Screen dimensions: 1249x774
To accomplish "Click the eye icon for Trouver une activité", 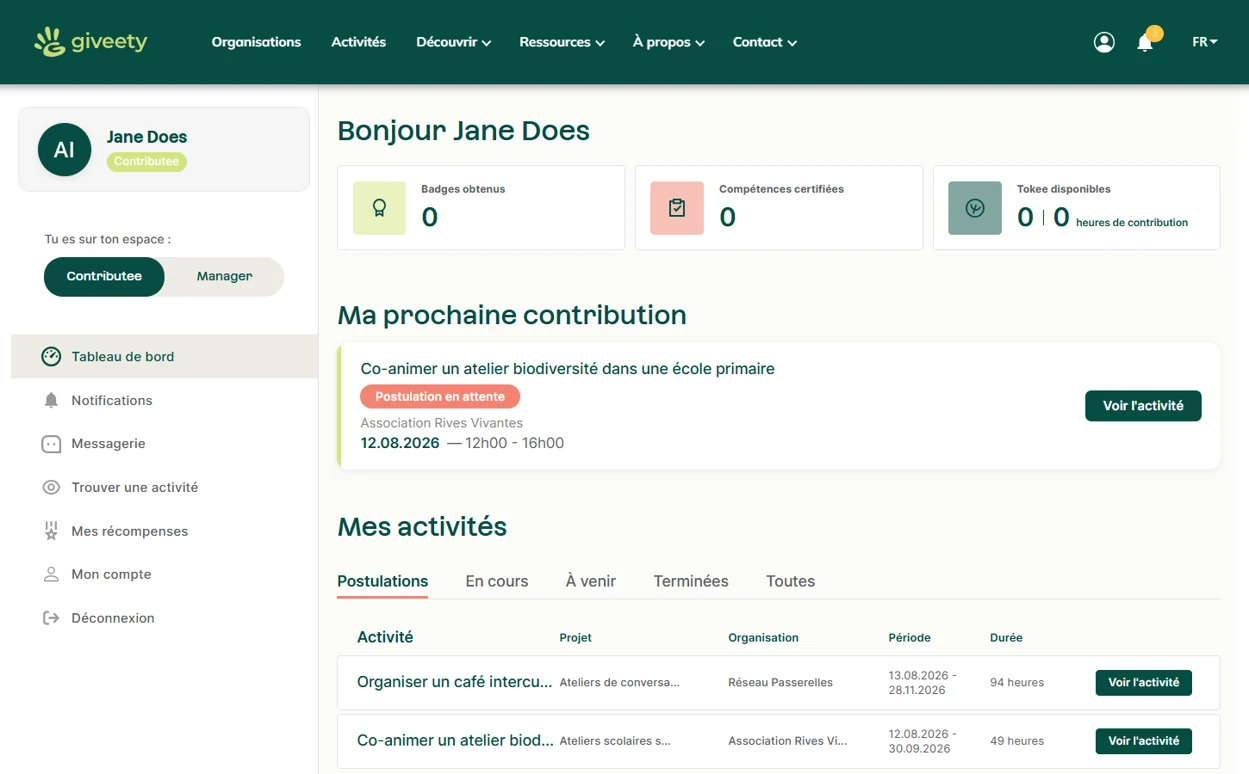I will [x=51, y=487].
